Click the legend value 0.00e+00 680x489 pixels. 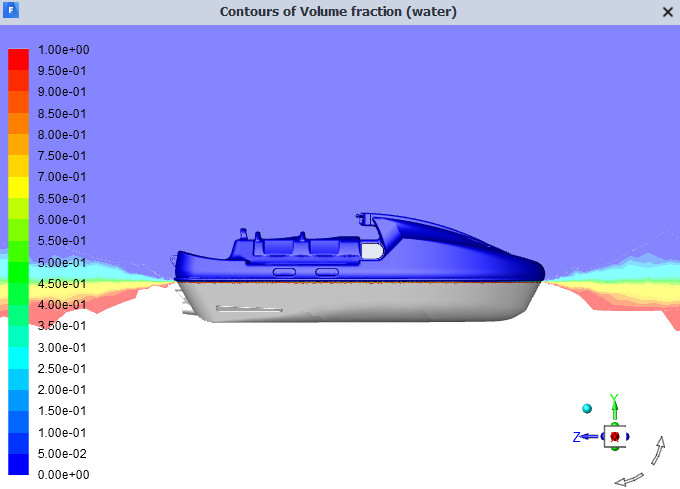[63, 475]
